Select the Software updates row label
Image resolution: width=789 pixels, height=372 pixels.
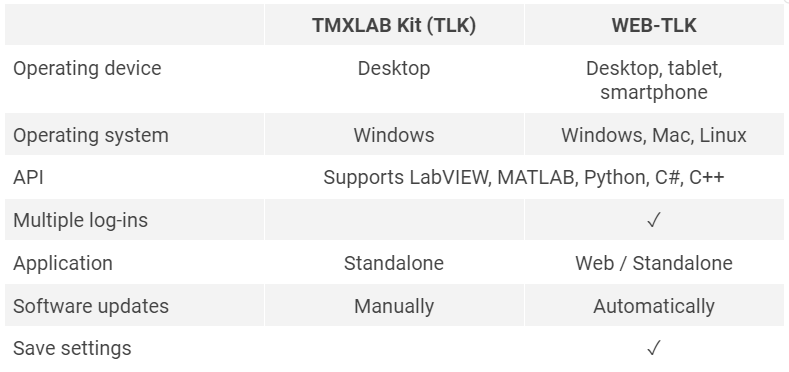[91, 306]
